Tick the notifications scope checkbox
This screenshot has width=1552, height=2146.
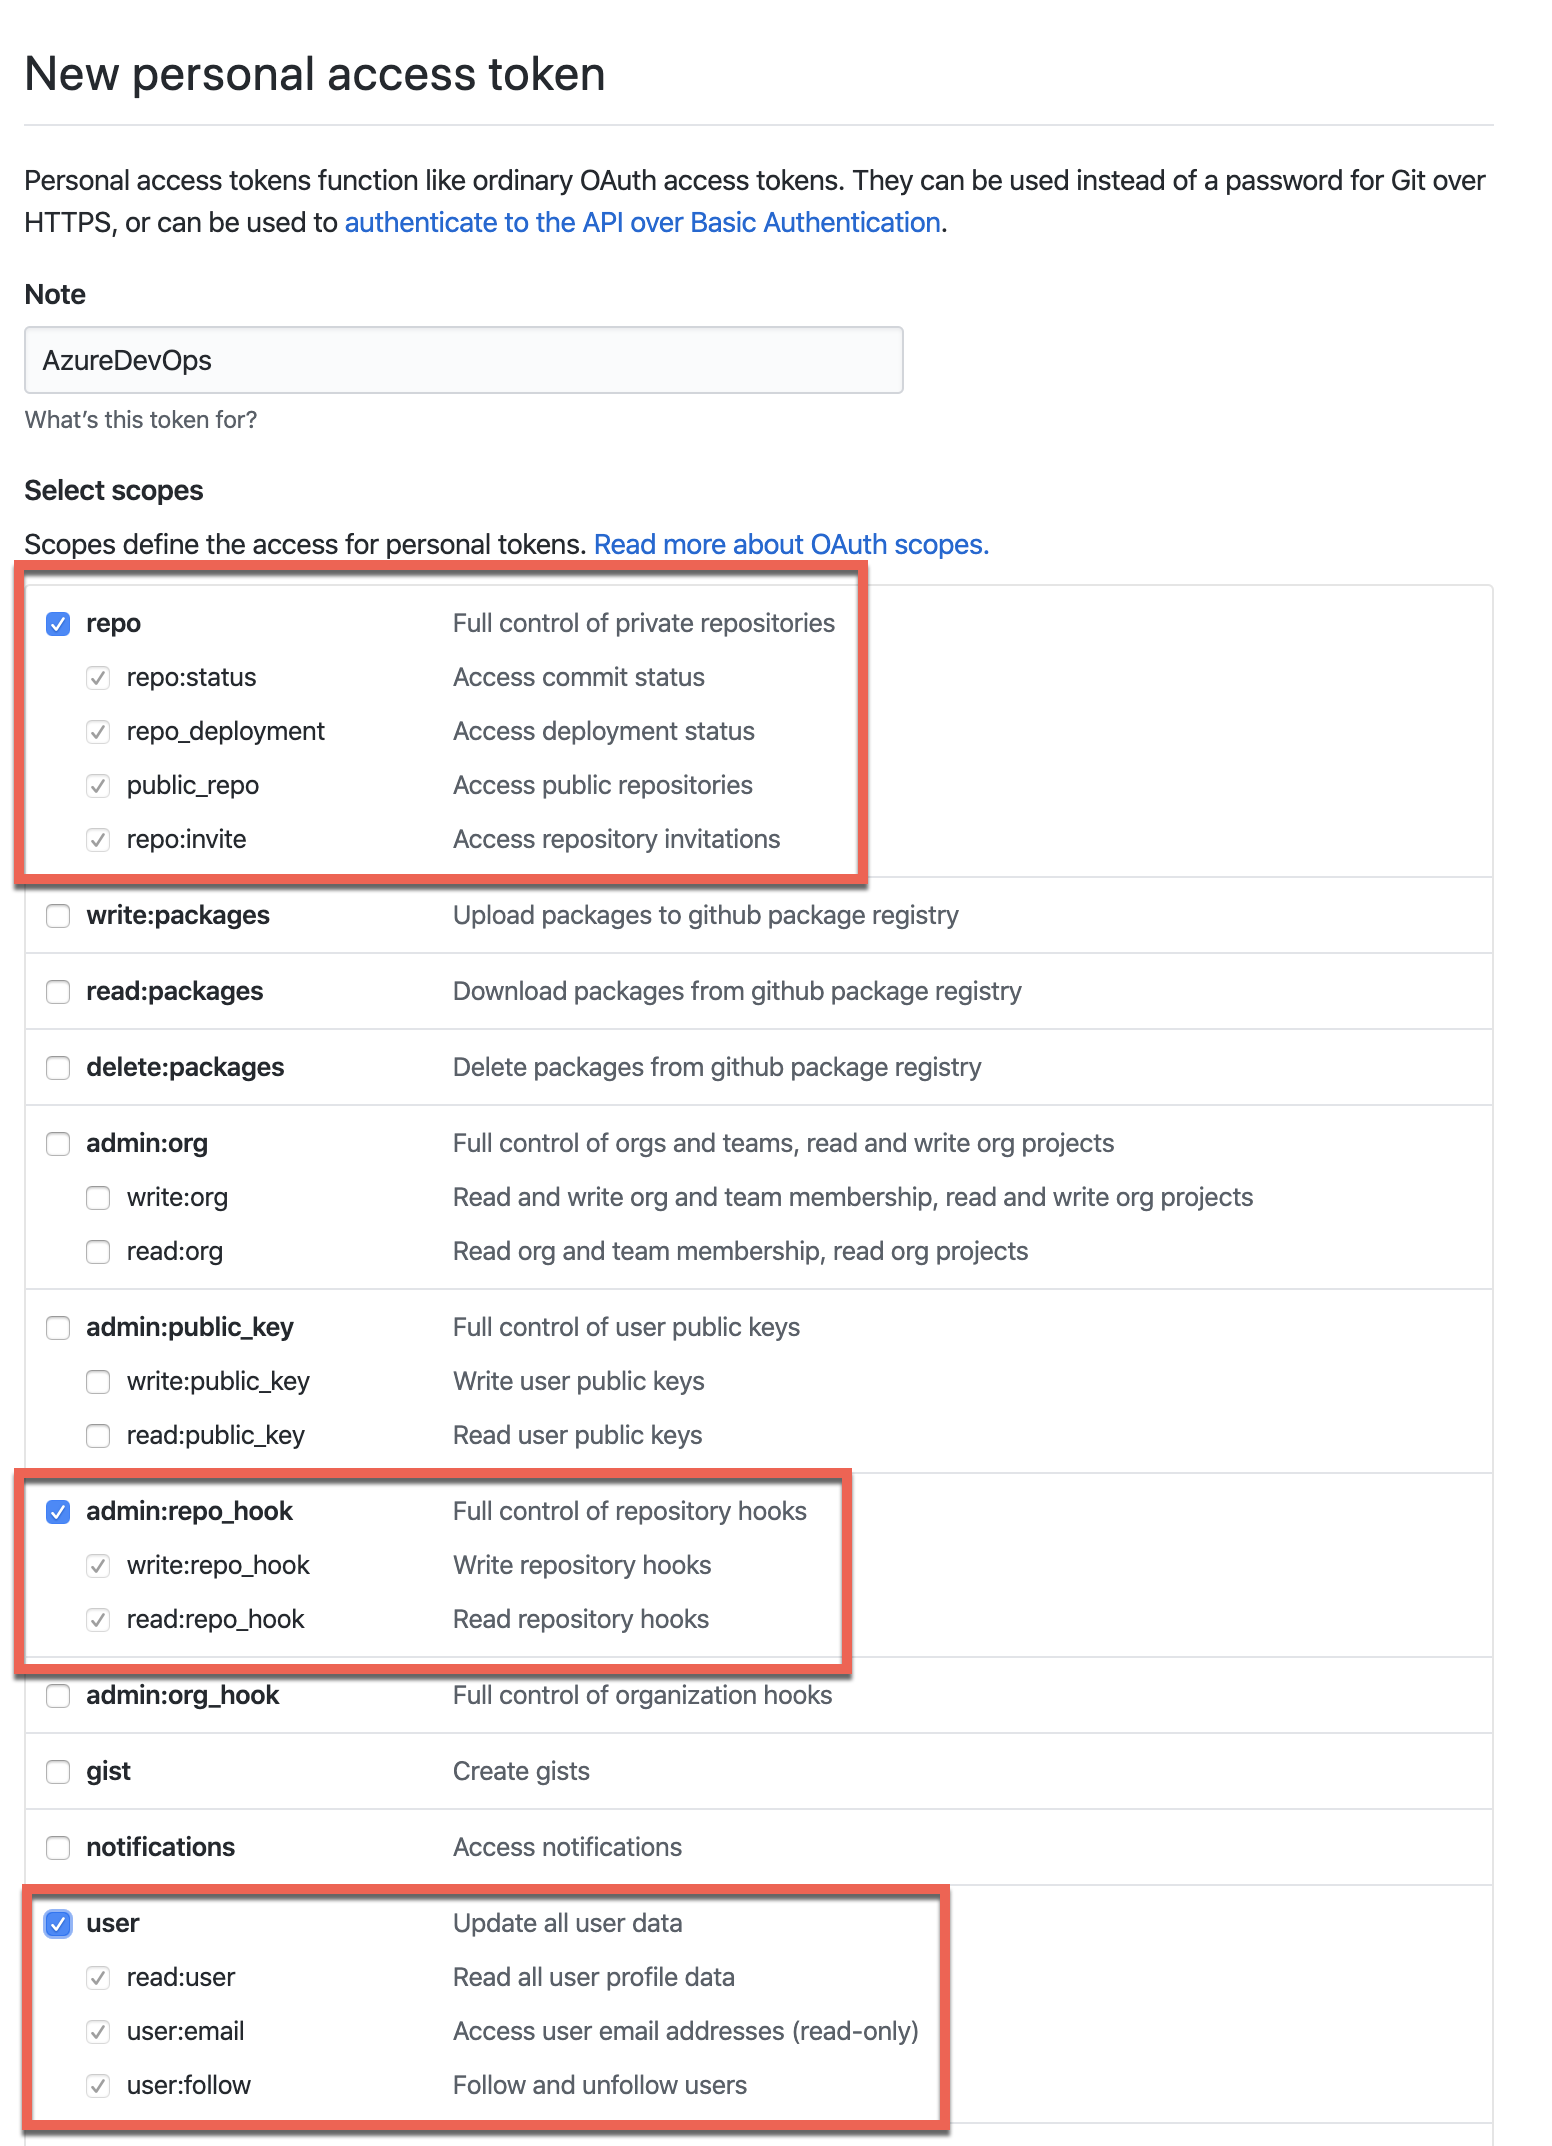click(58, 1848)
